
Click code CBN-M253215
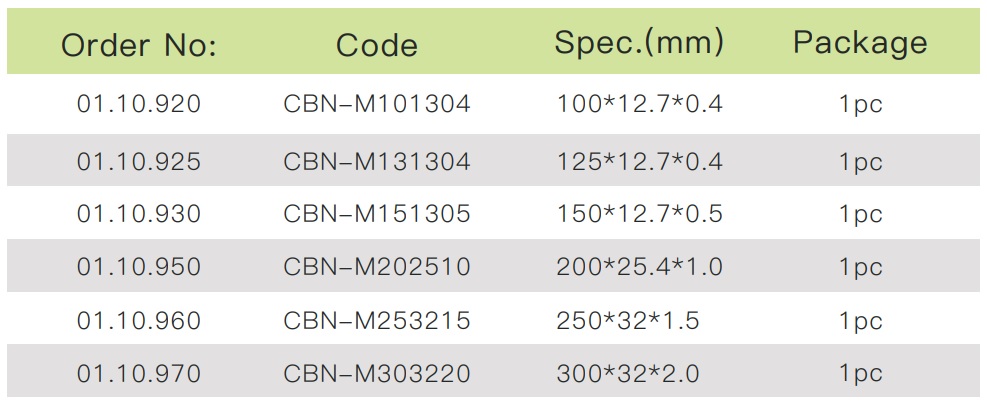[376, 321]
